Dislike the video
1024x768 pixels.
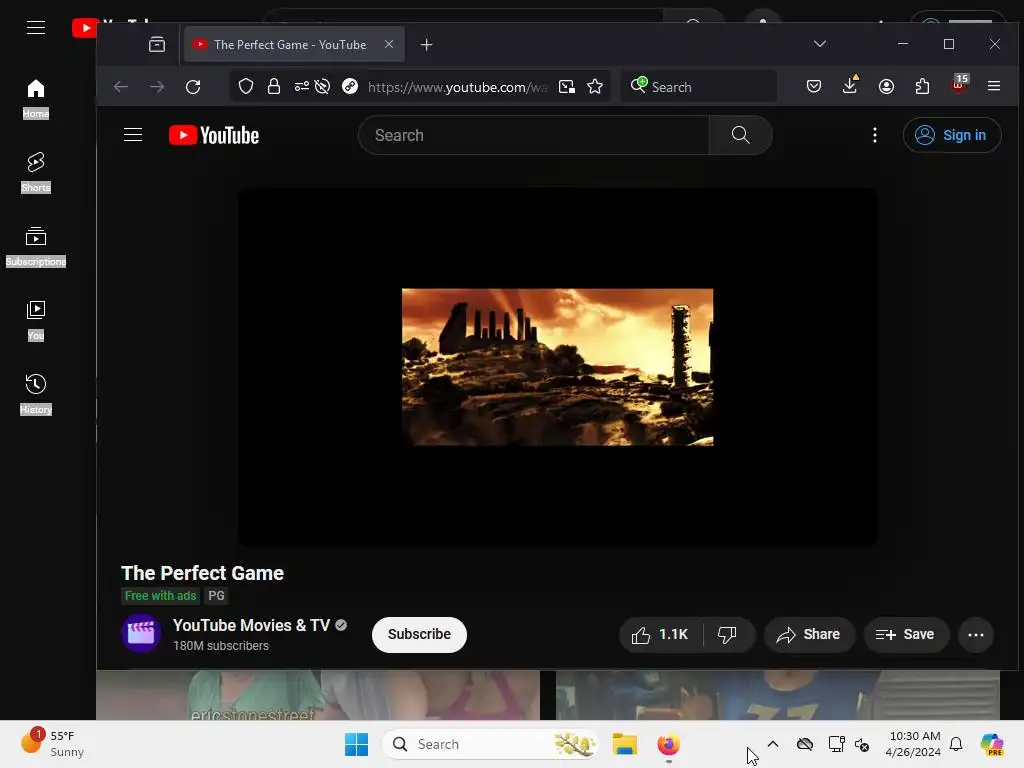point(728,634)
